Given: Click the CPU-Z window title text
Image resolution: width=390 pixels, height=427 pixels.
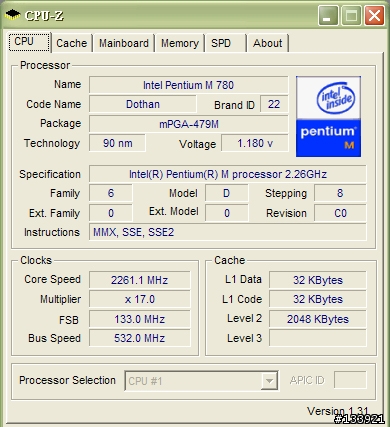Looking at the screenshot, I should pyautogui.click(x=44, y=15).
